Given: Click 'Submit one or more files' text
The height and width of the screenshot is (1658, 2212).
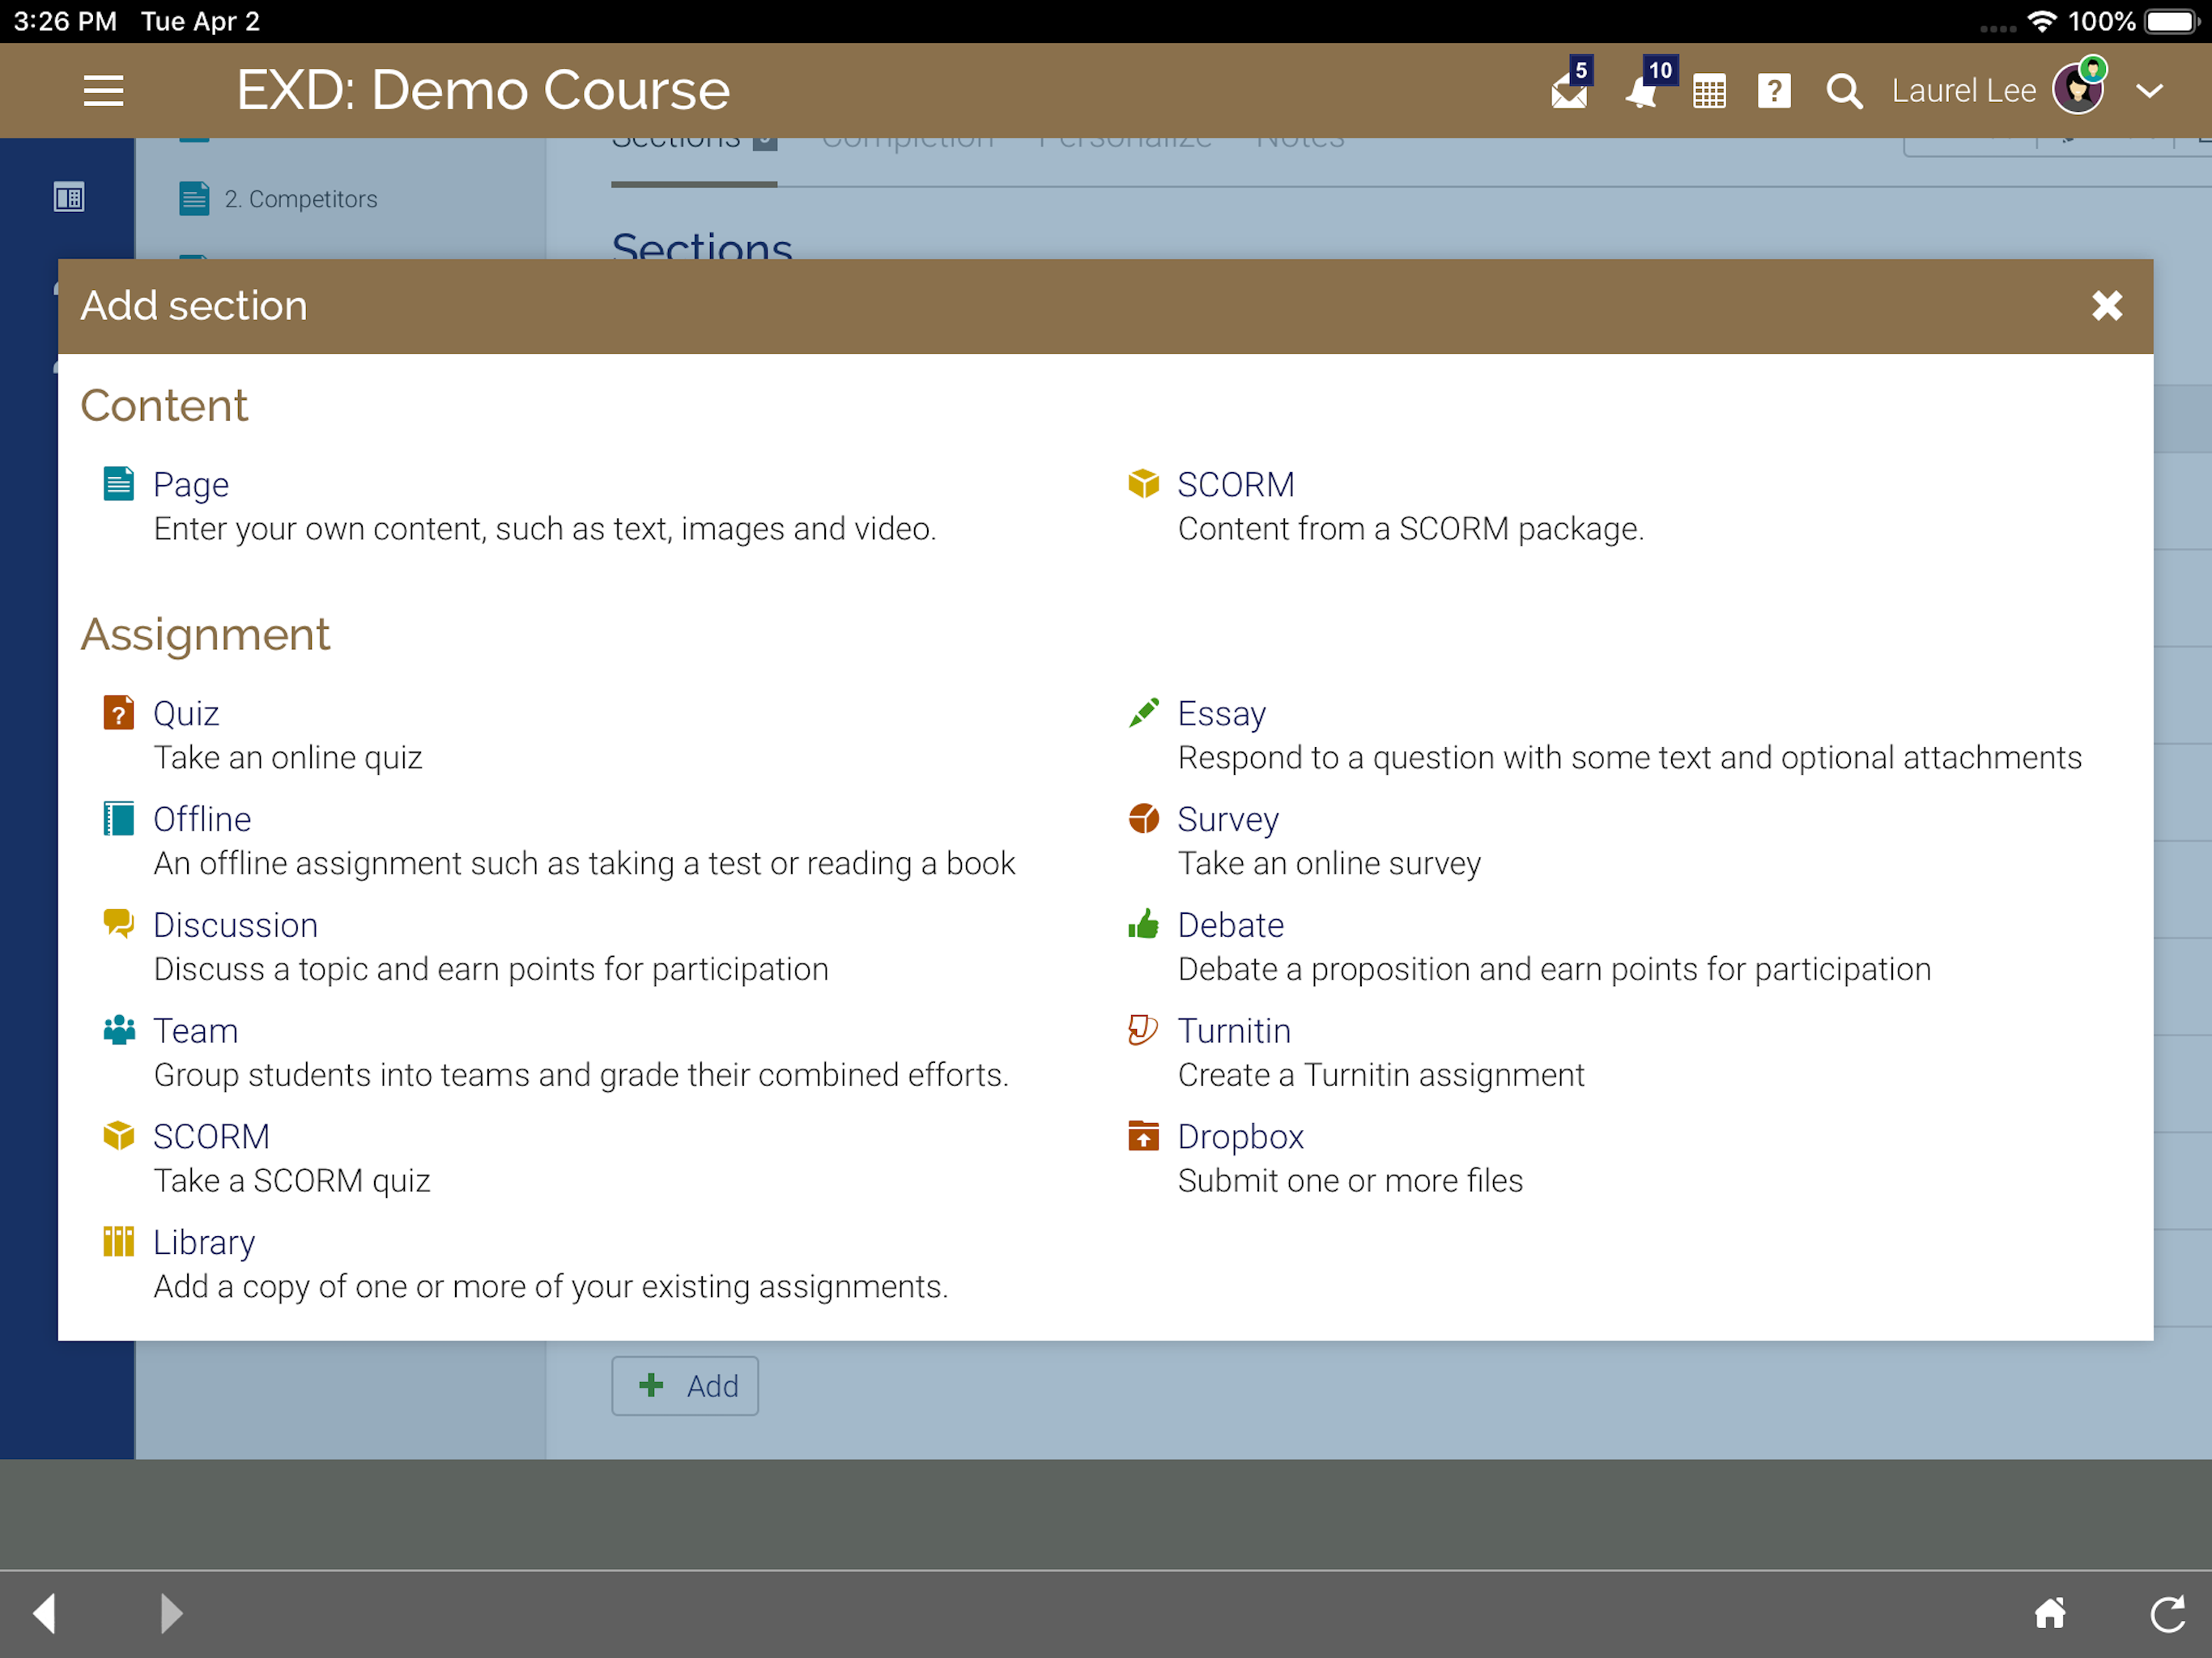Looking at the screenshot, I should 1351,1181.
